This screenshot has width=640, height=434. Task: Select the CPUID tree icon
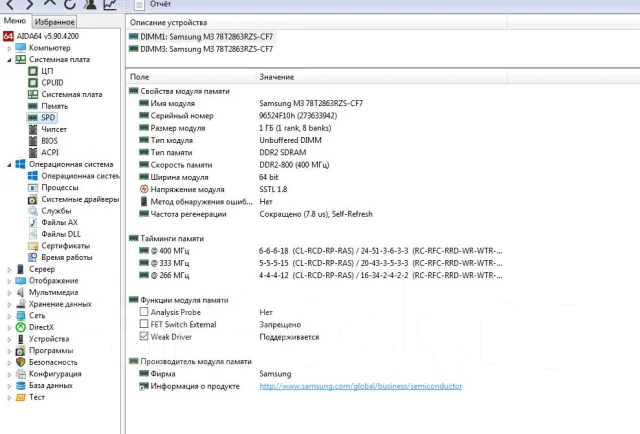click(x=33, y=82)
